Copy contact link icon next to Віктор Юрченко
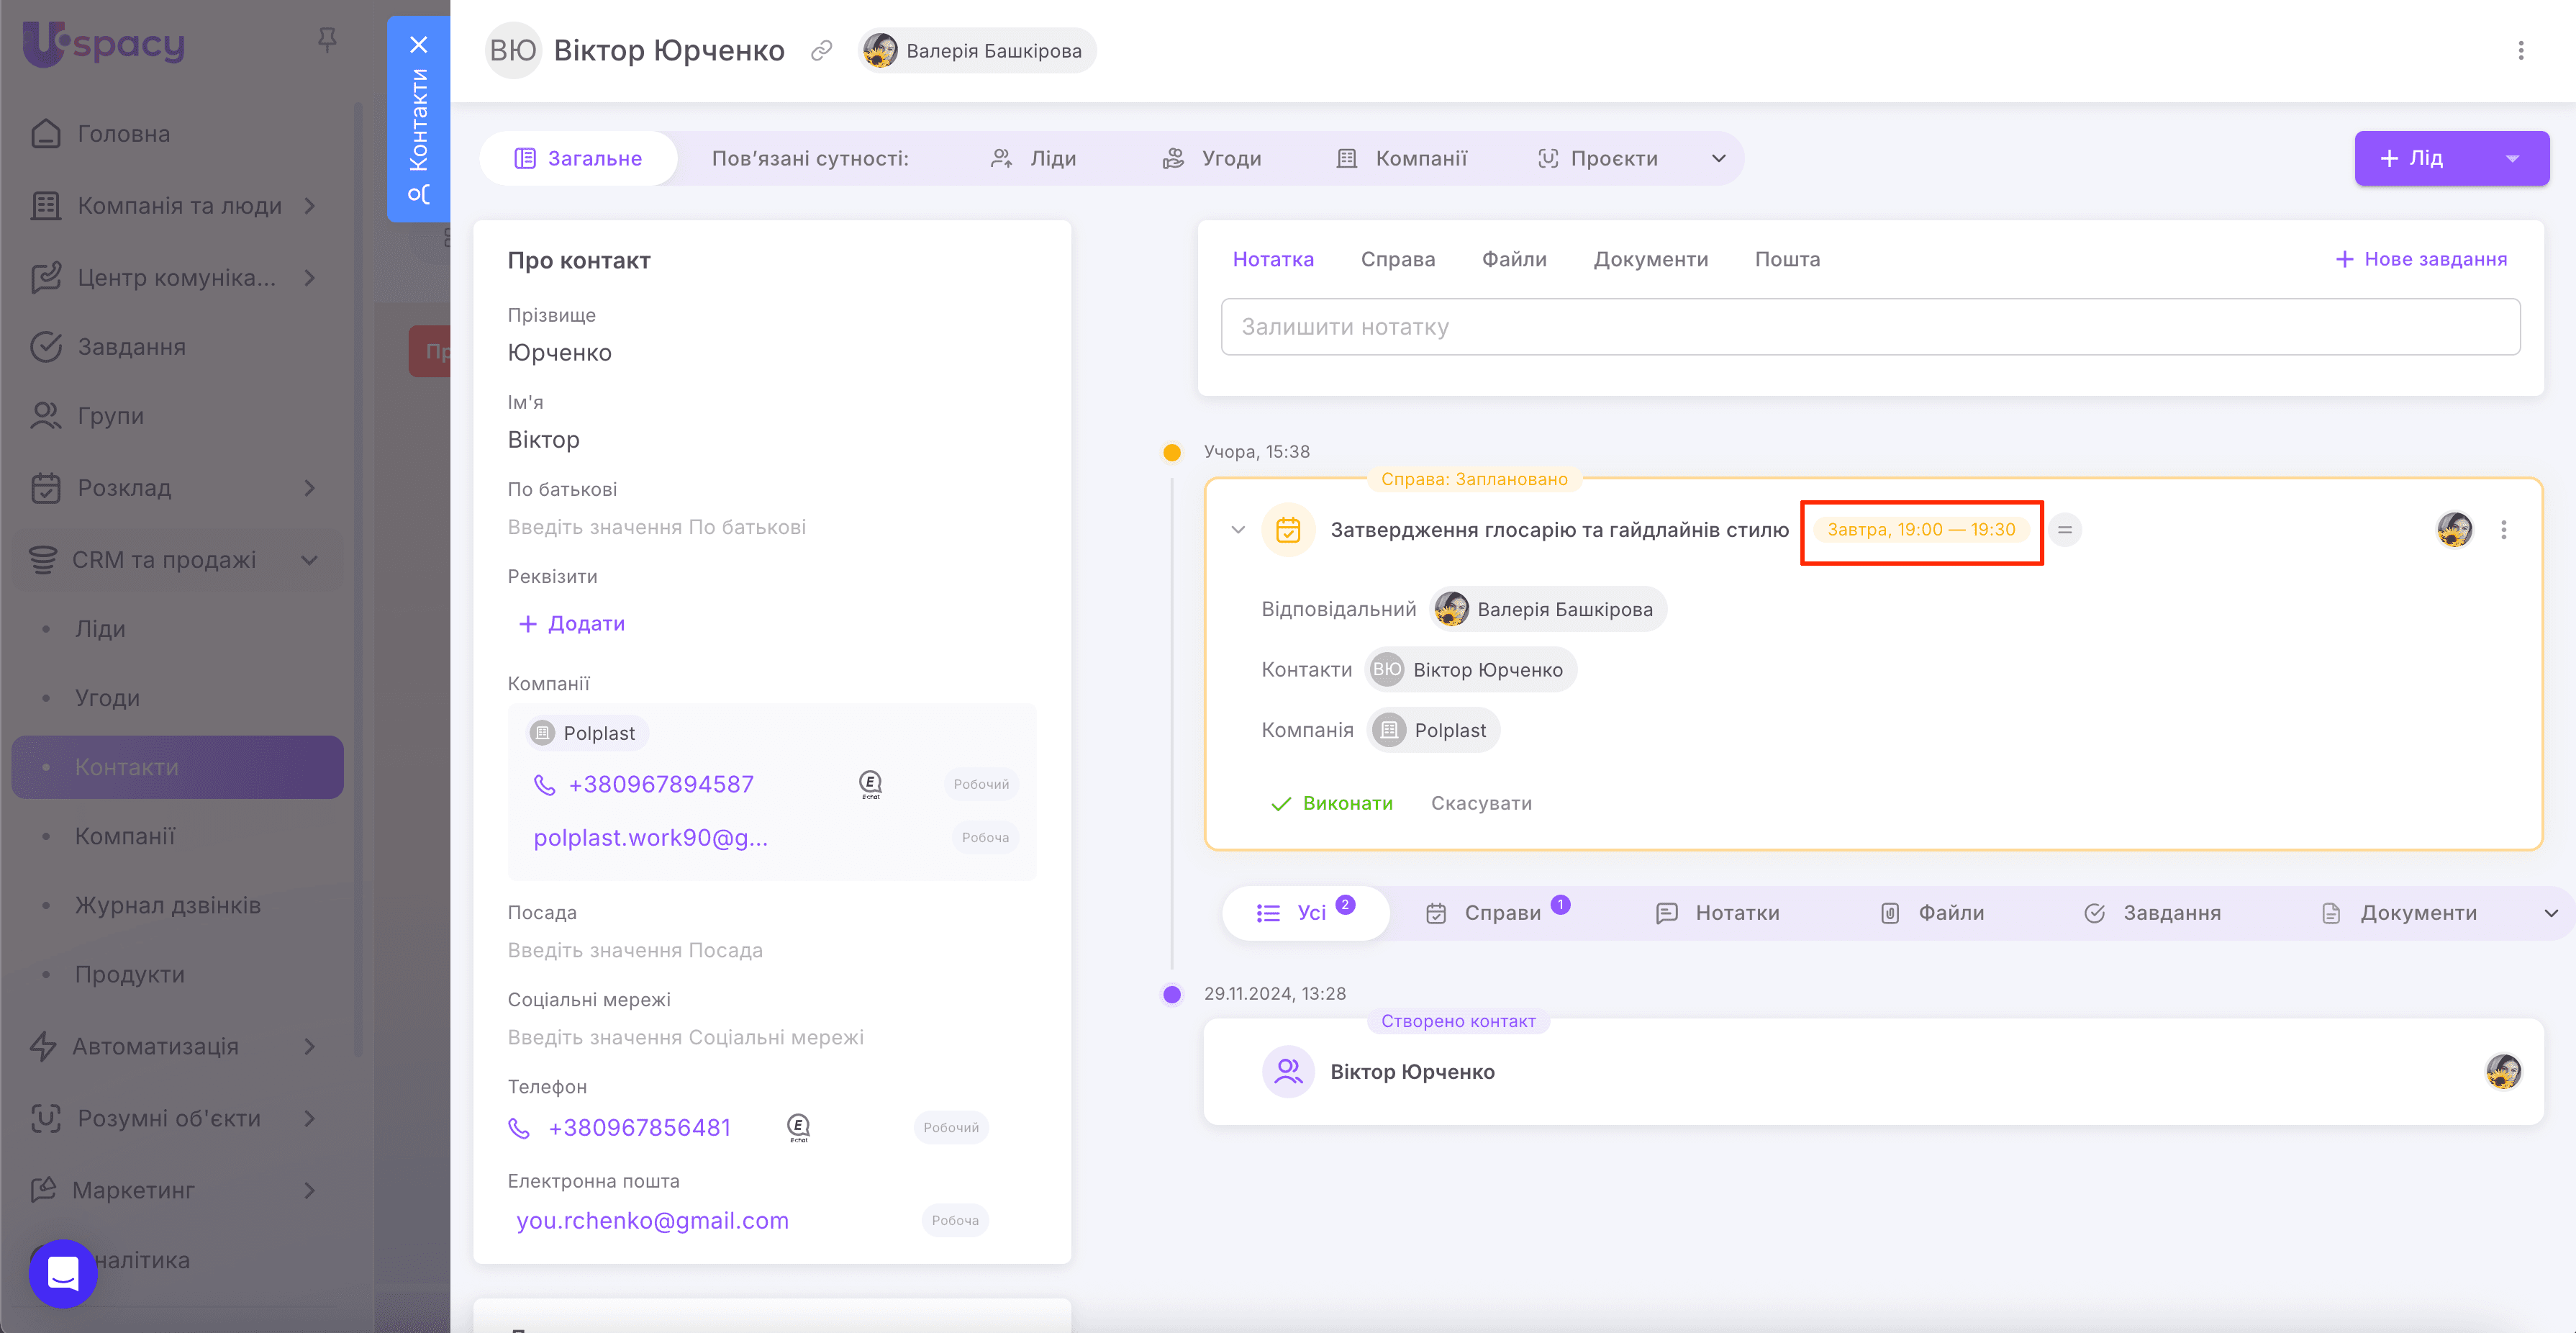The width and height of the screenshot is (2576, 1333). click(x=821, y=50)
